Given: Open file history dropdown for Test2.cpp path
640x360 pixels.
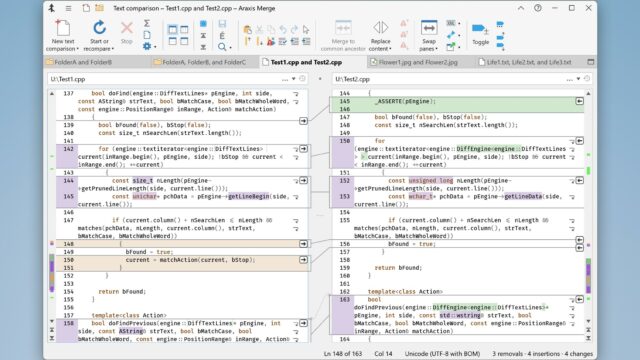Looking at the screenshot, I should 578,79.
